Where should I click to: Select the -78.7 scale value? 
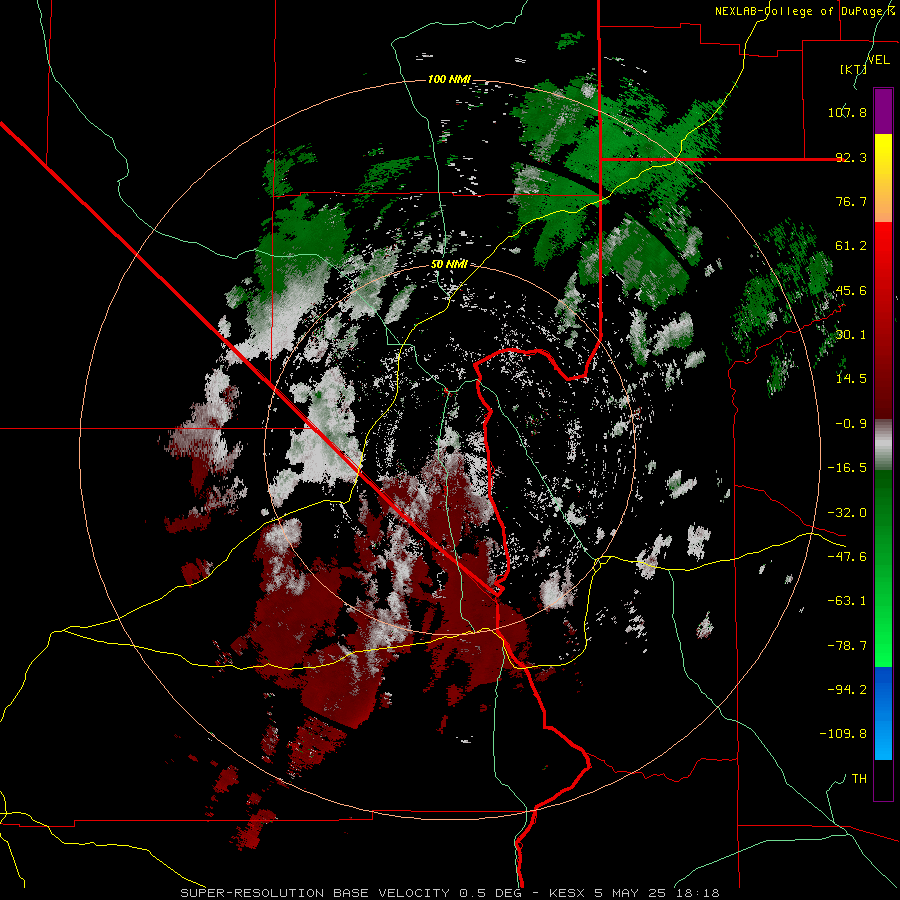pos(847,646)
